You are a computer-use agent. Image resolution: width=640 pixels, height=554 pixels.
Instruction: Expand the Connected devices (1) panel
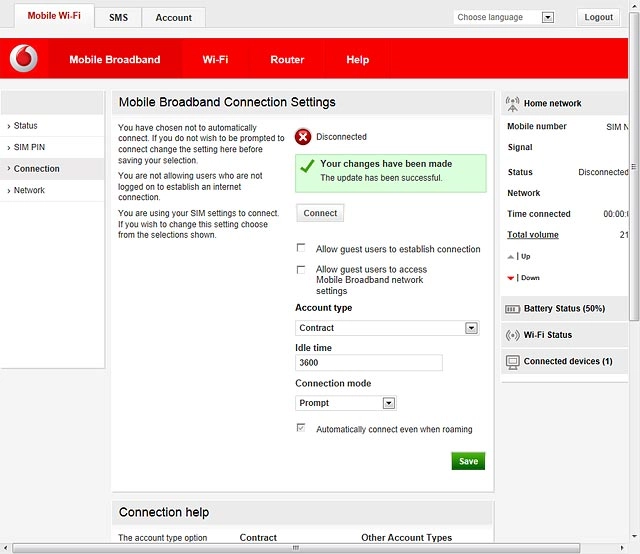(564, 362)
